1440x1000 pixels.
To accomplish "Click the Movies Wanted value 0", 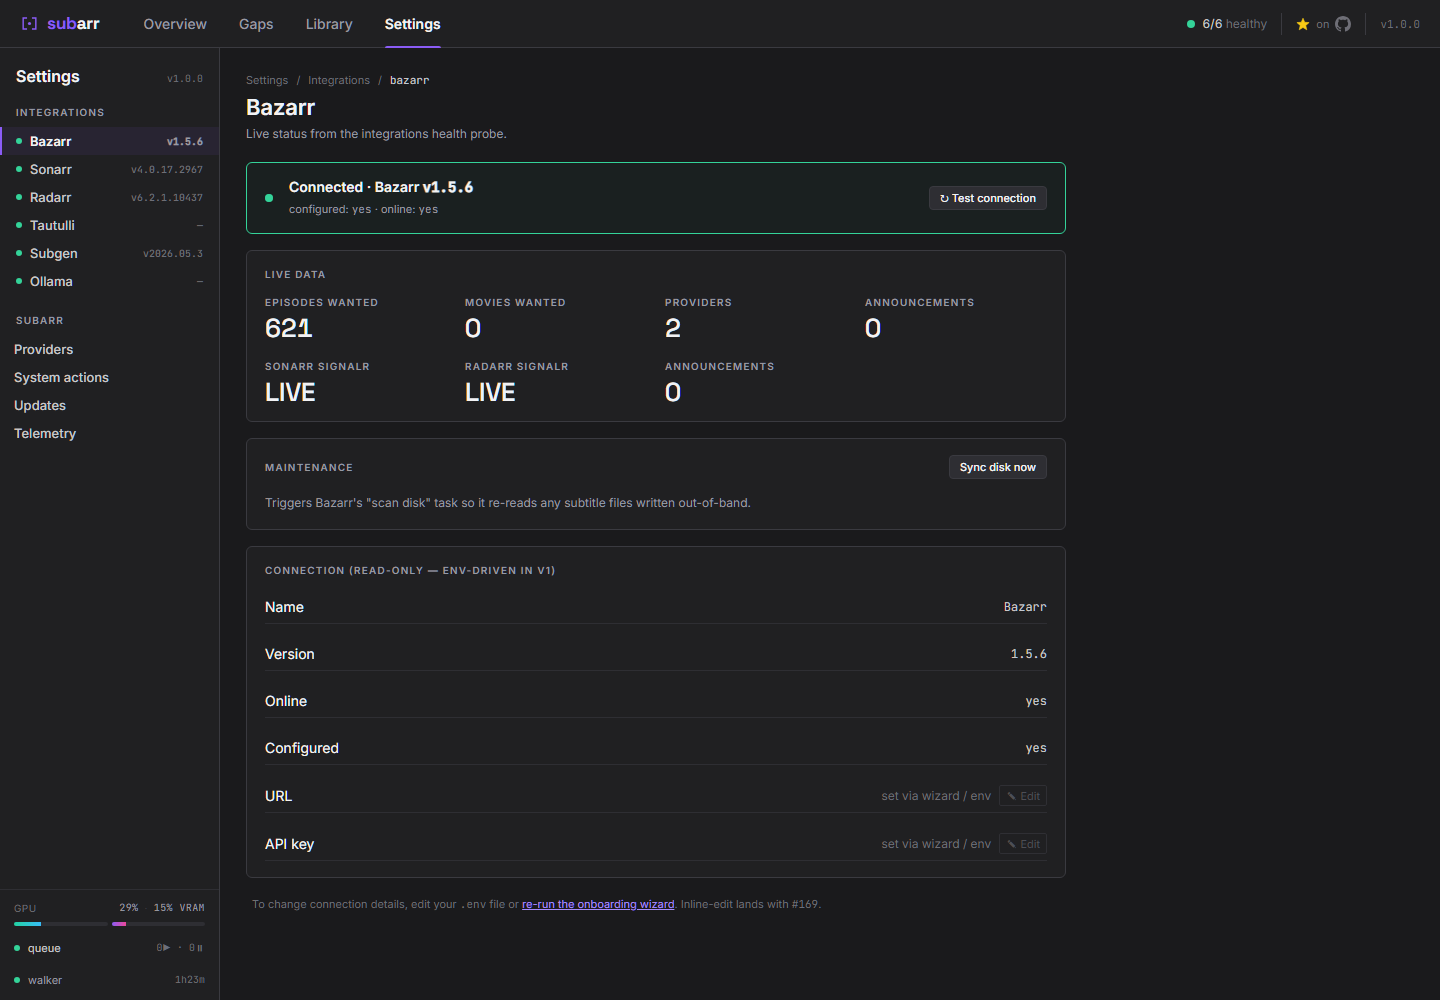I will 473,328.
